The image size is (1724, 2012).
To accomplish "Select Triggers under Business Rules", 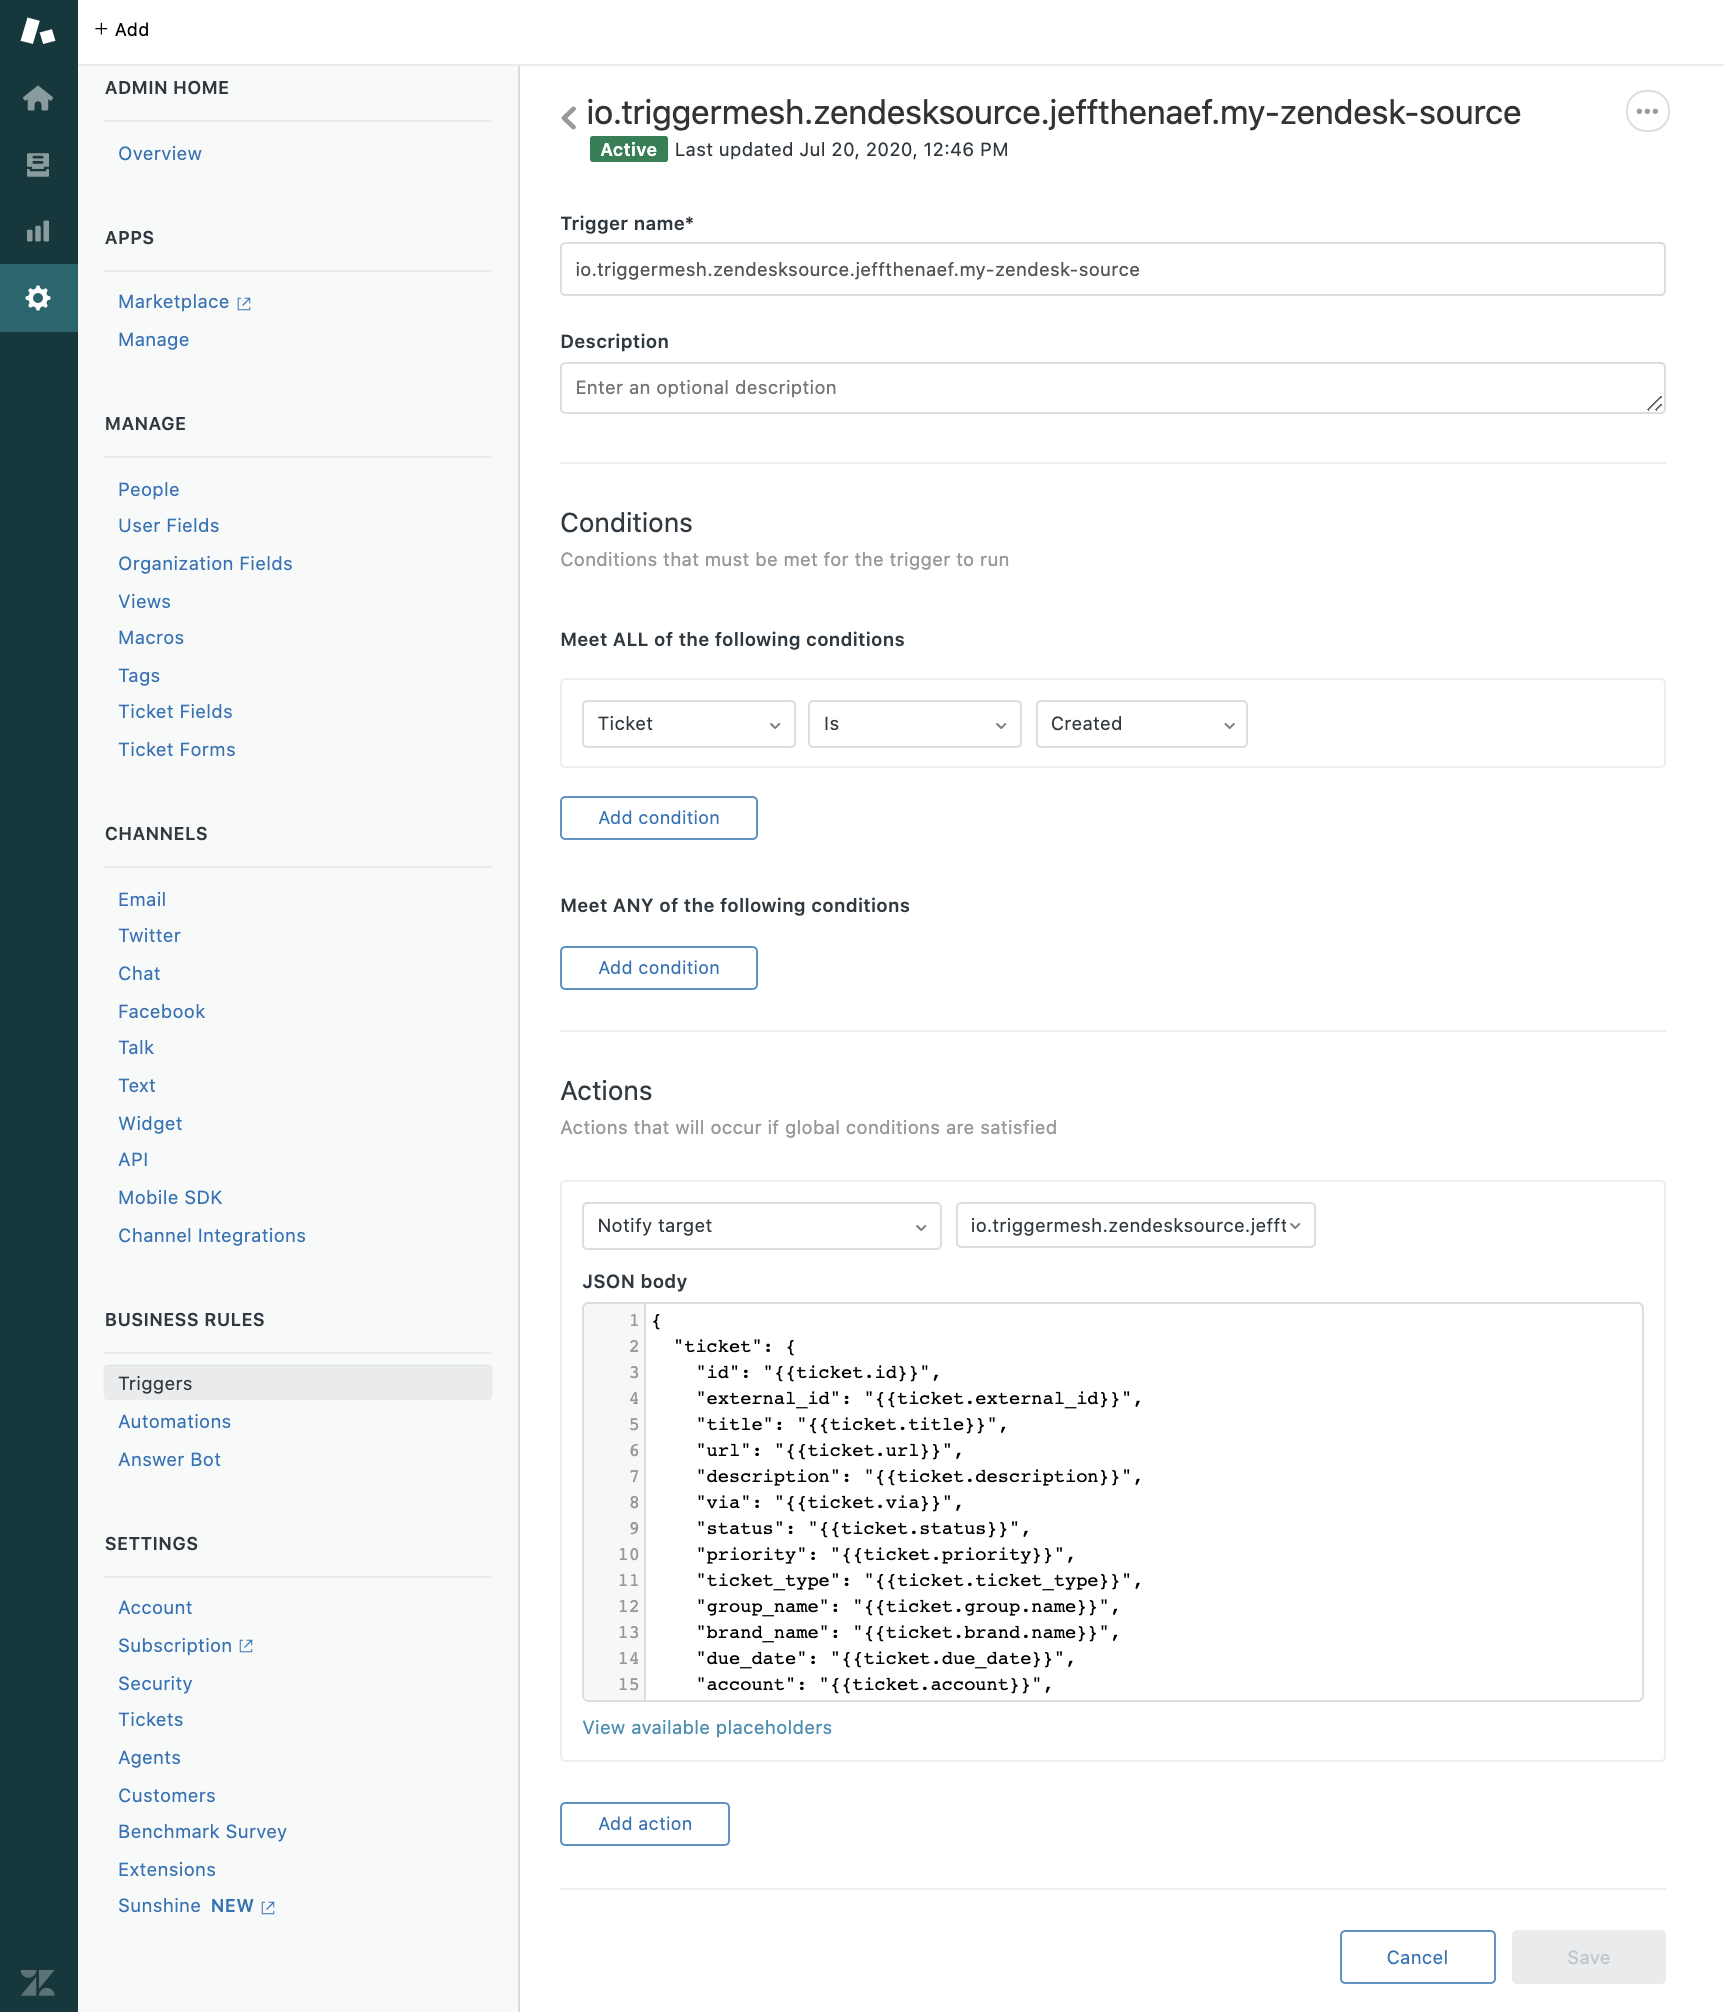I will pyautogui.click(x=298, y=1384).
